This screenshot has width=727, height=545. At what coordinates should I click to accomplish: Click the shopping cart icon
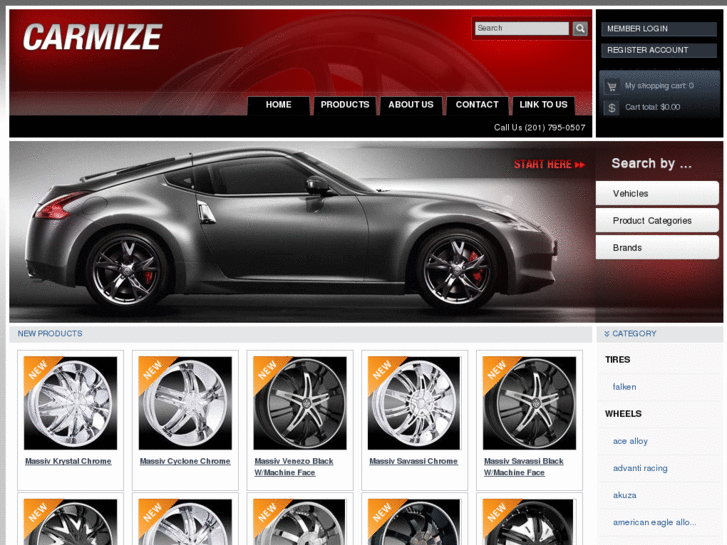point(612,86)
